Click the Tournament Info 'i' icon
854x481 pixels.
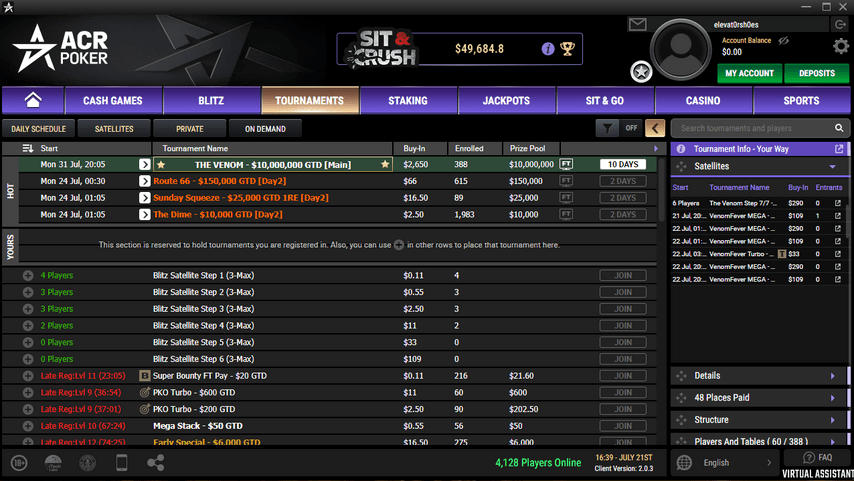click(x=681, y=149)
